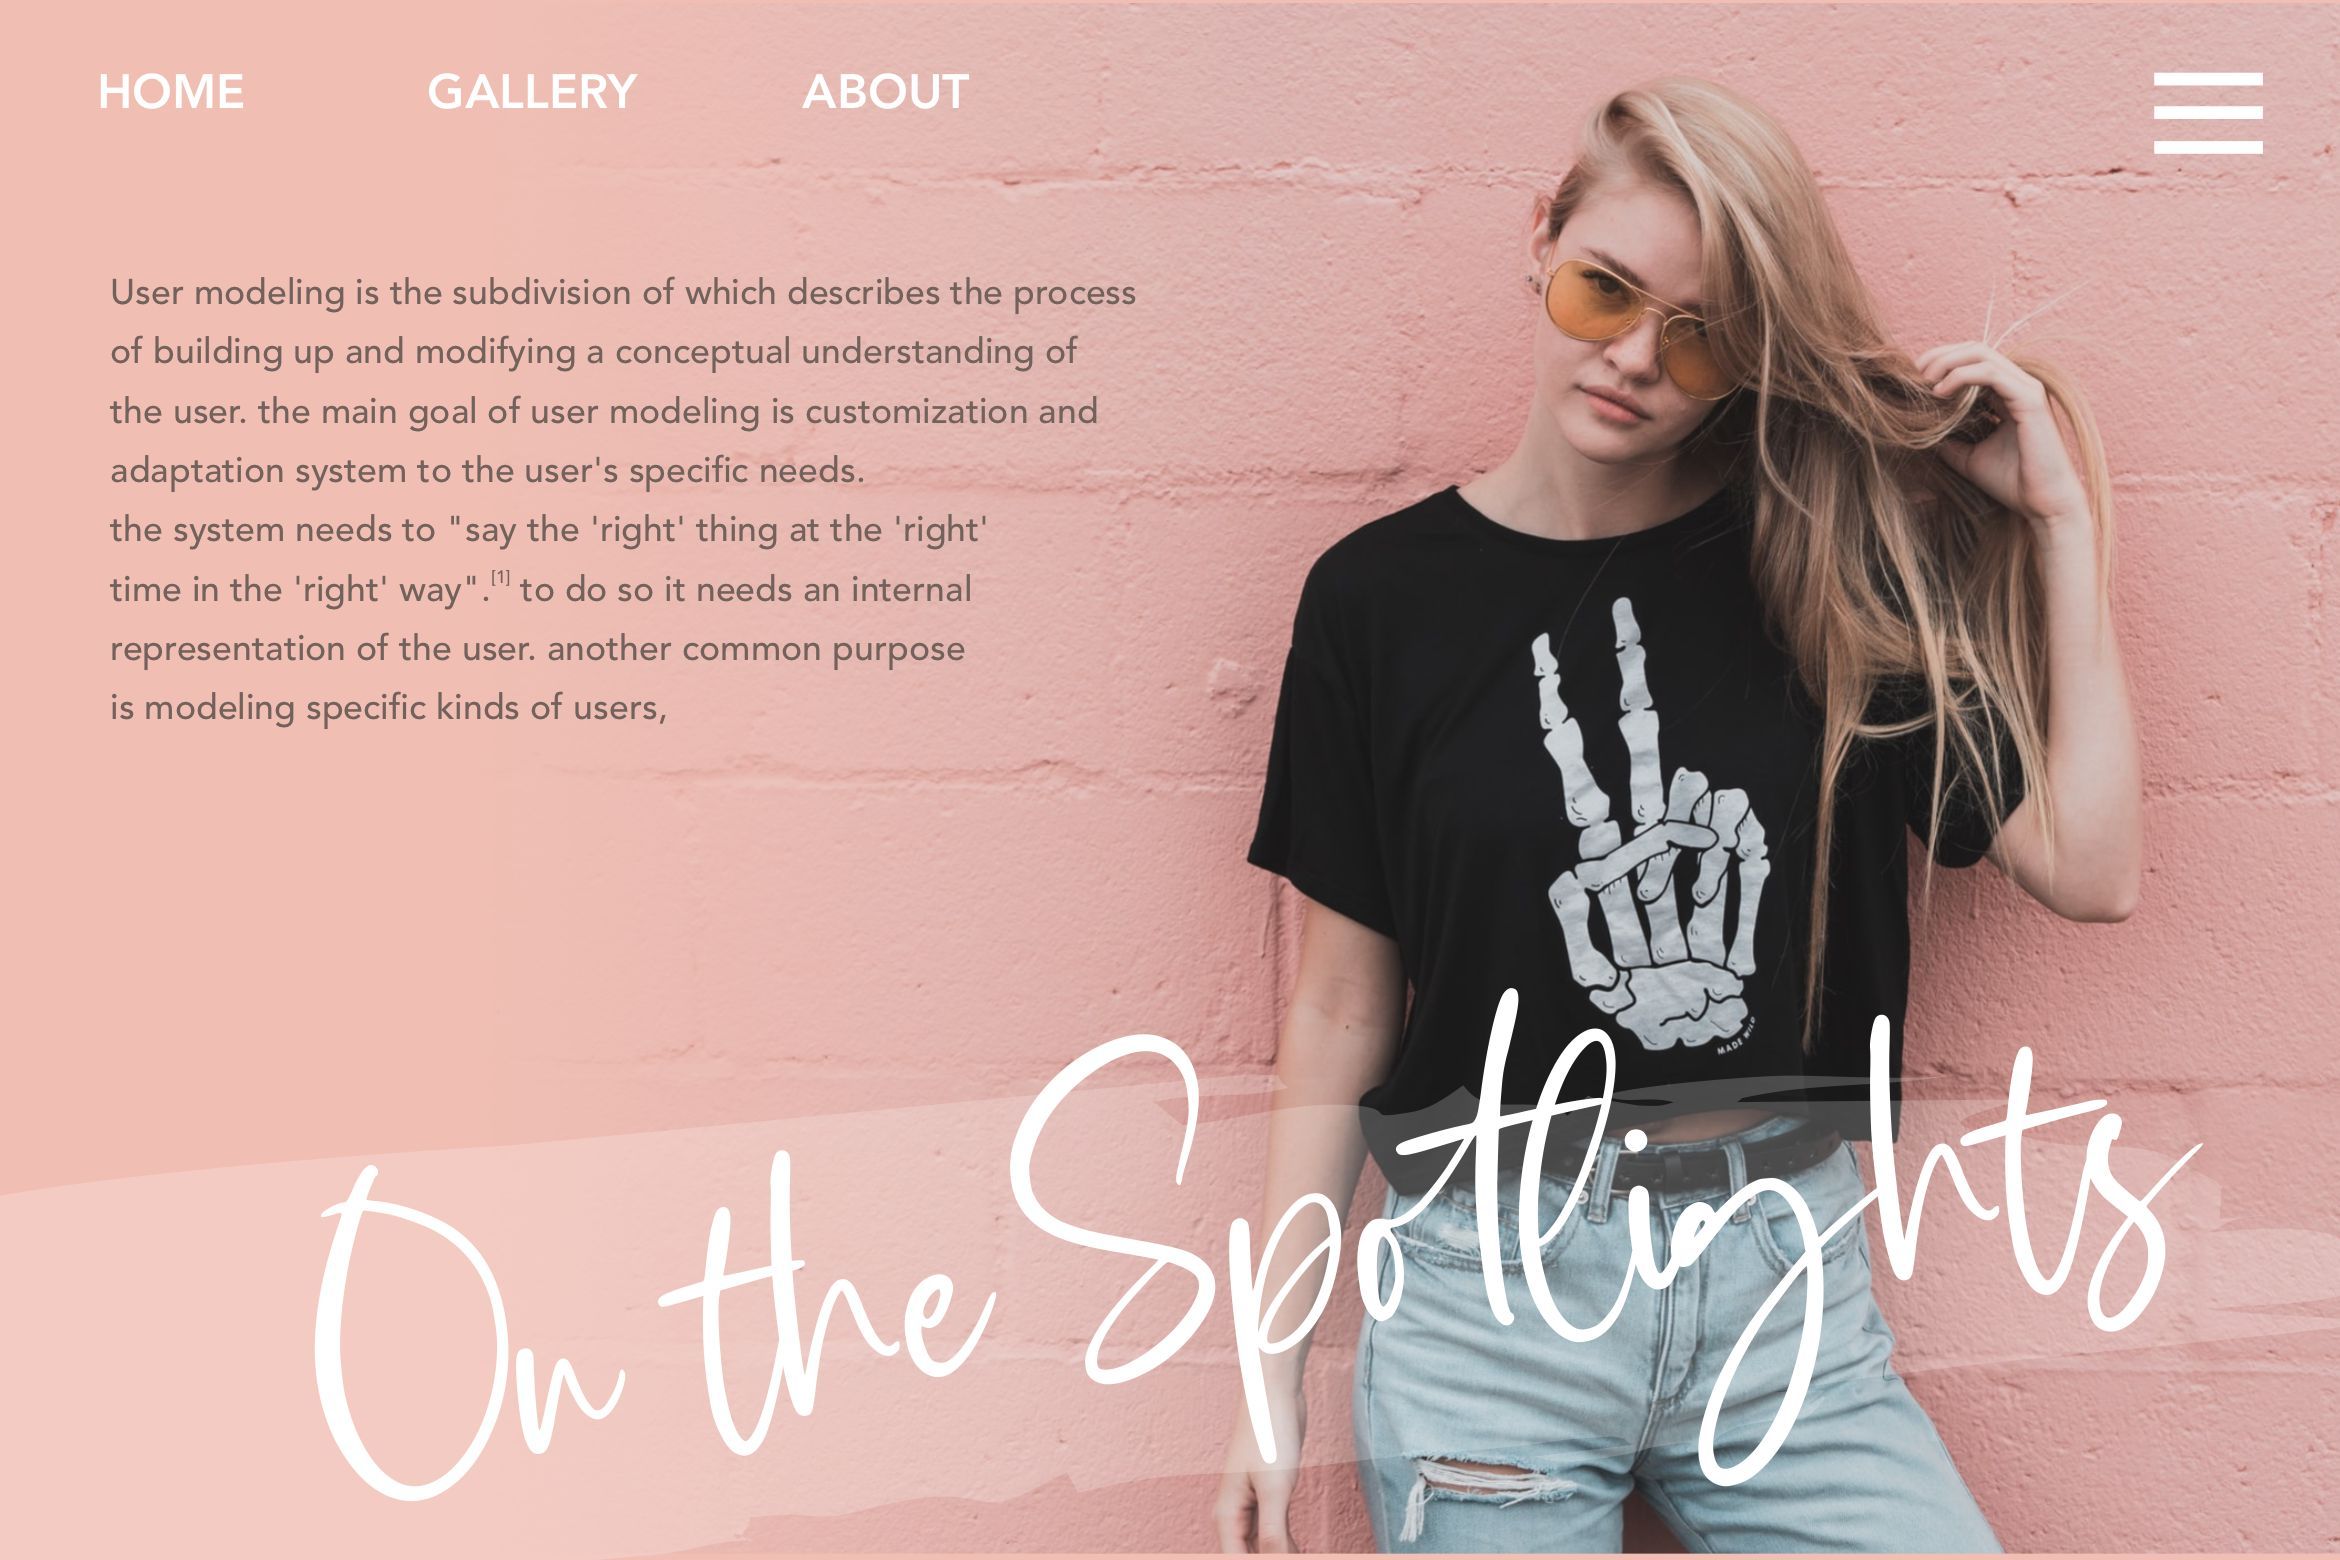This screenshot has height=1560, width=2340.
Task: Follow the [1] footnote reference
Action: 500,577
